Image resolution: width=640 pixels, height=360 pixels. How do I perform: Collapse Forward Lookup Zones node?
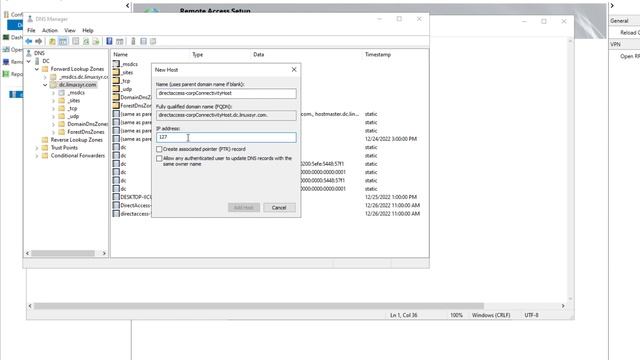pos(37,69)
